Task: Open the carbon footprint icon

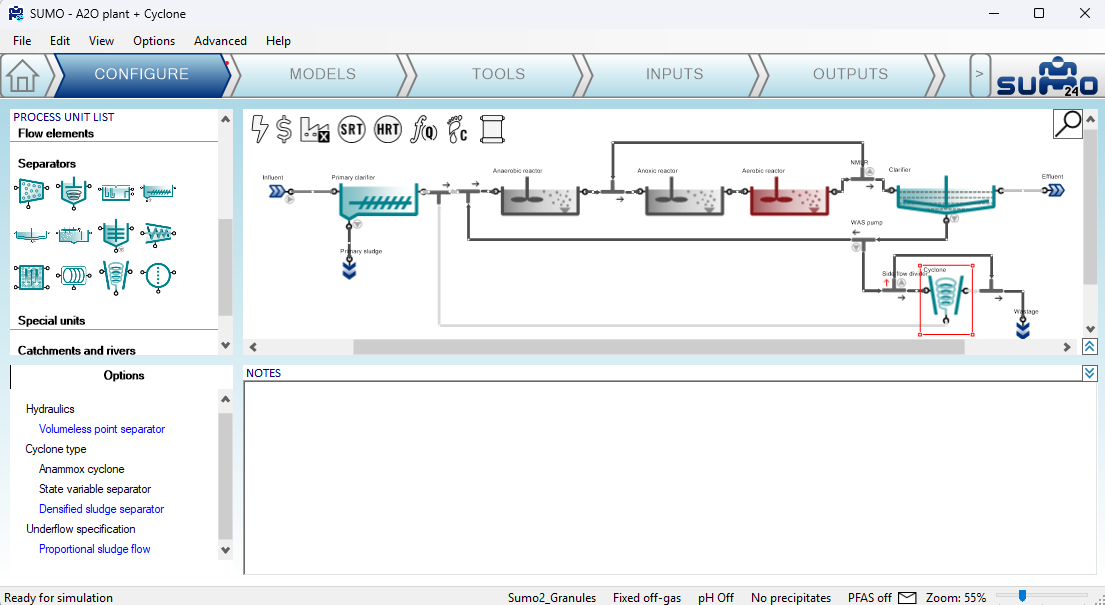Action: (x=456, y=128)
